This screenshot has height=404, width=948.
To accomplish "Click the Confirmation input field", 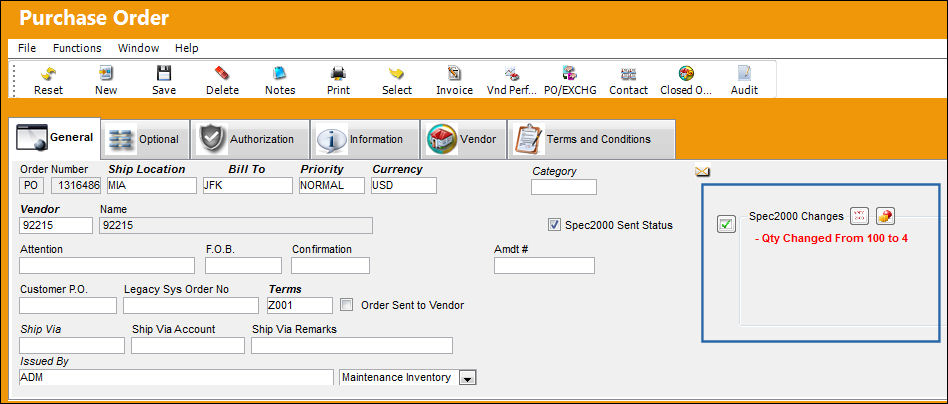I will [x=330, y=266].
